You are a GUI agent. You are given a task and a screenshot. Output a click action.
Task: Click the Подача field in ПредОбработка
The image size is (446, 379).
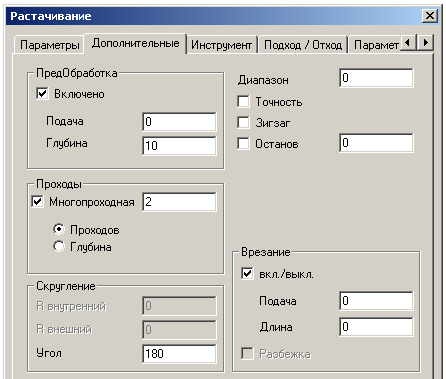(x=179, y=122)
